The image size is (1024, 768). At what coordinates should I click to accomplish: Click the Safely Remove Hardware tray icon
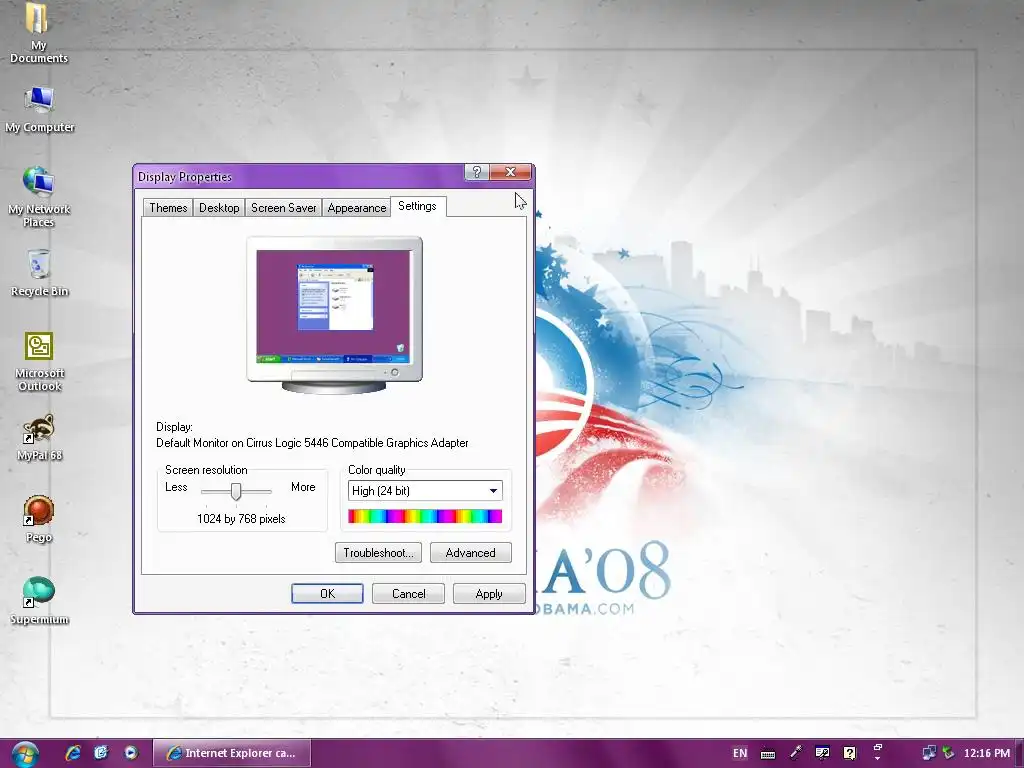[948, 753]
